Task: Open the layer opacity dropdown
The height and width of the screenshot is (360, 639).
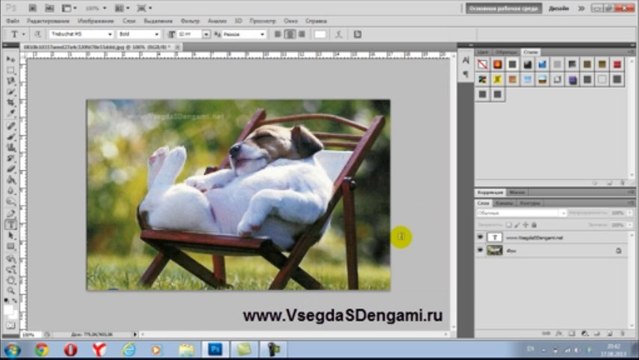Action: (630, 213)
